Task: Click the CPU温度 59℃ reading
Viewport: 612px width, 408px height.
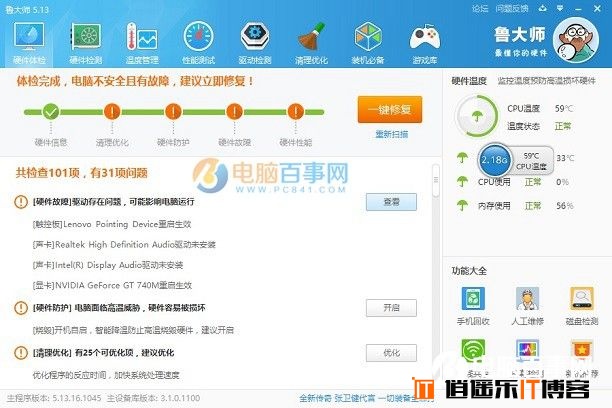Action: point(564,109)
